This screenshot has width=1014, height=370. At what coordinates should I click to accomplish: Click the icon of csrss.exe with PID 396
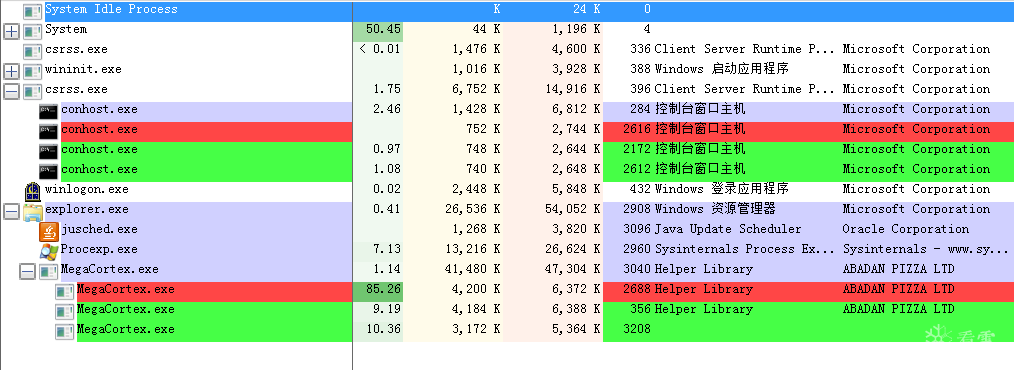click(x=32, y=91)
